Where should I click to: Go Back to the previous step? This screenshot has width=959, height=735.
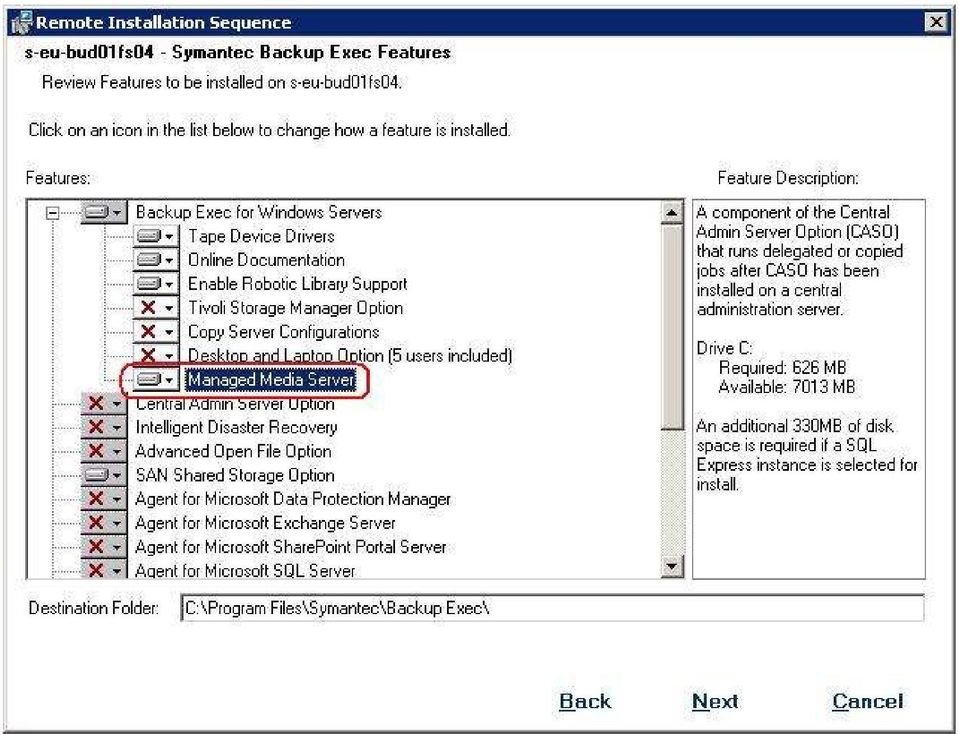[585, 701]
